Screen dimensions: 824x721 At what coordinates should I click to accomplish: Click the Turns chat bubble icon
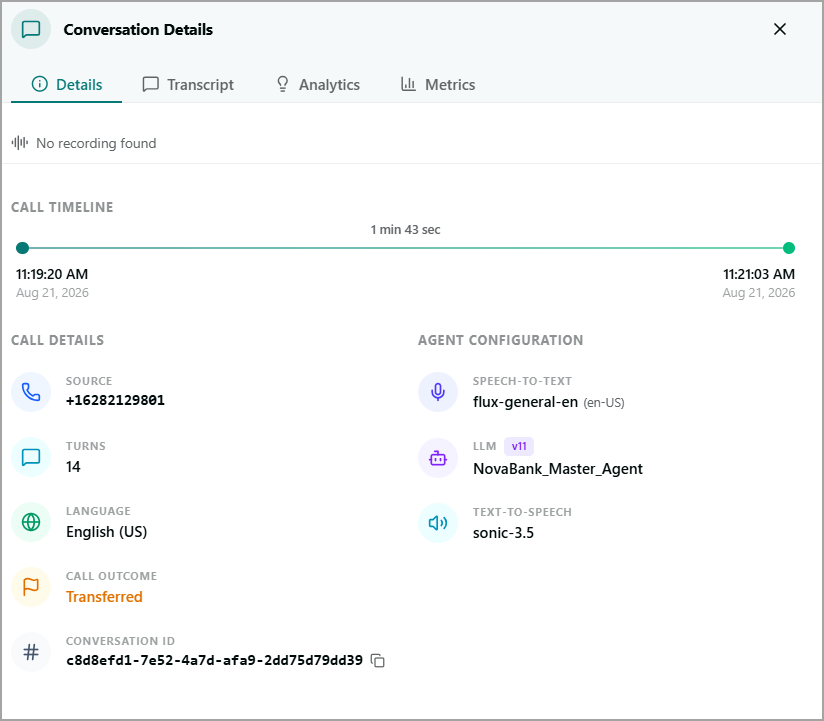[x=31, y=457]
